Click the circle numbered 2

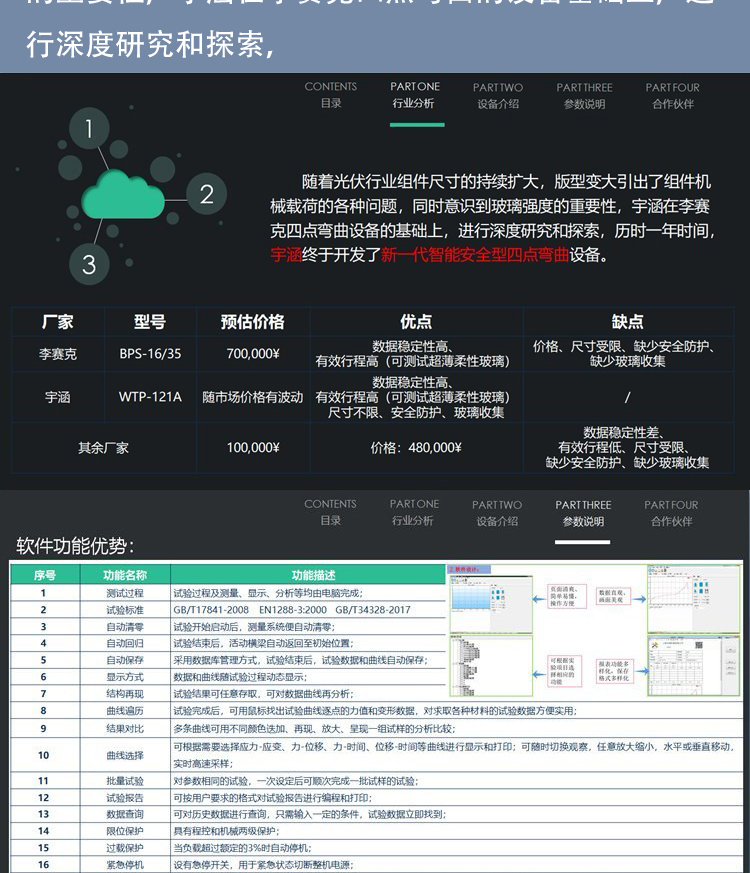pos(207,194)
